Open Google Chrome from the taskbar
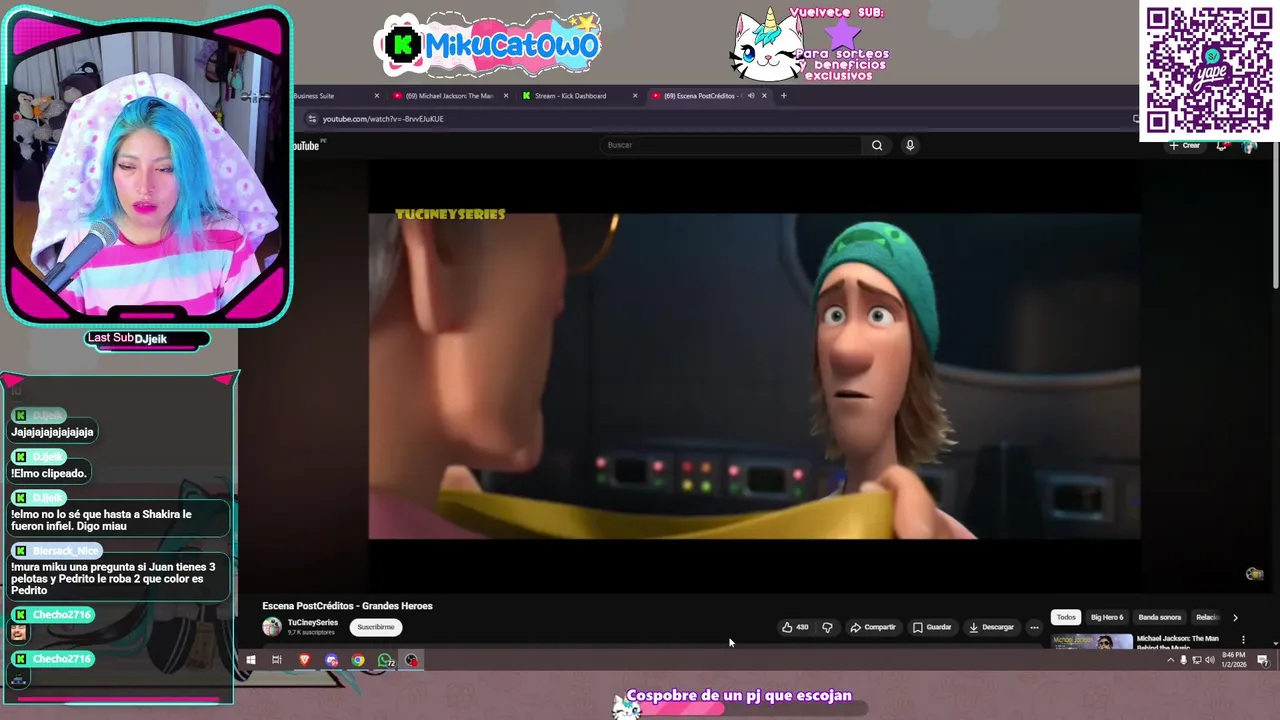 (x=358, y=660)
